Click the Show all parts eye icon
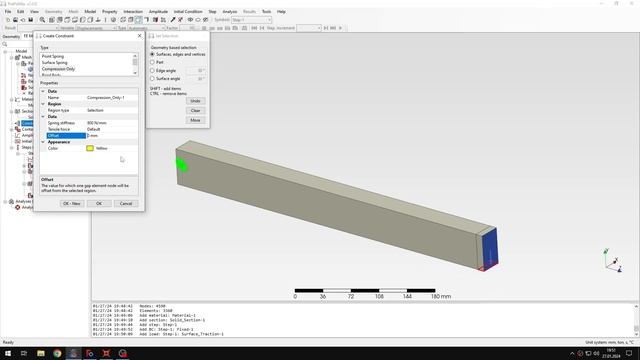The image size is (640, 360). point(190,20)
